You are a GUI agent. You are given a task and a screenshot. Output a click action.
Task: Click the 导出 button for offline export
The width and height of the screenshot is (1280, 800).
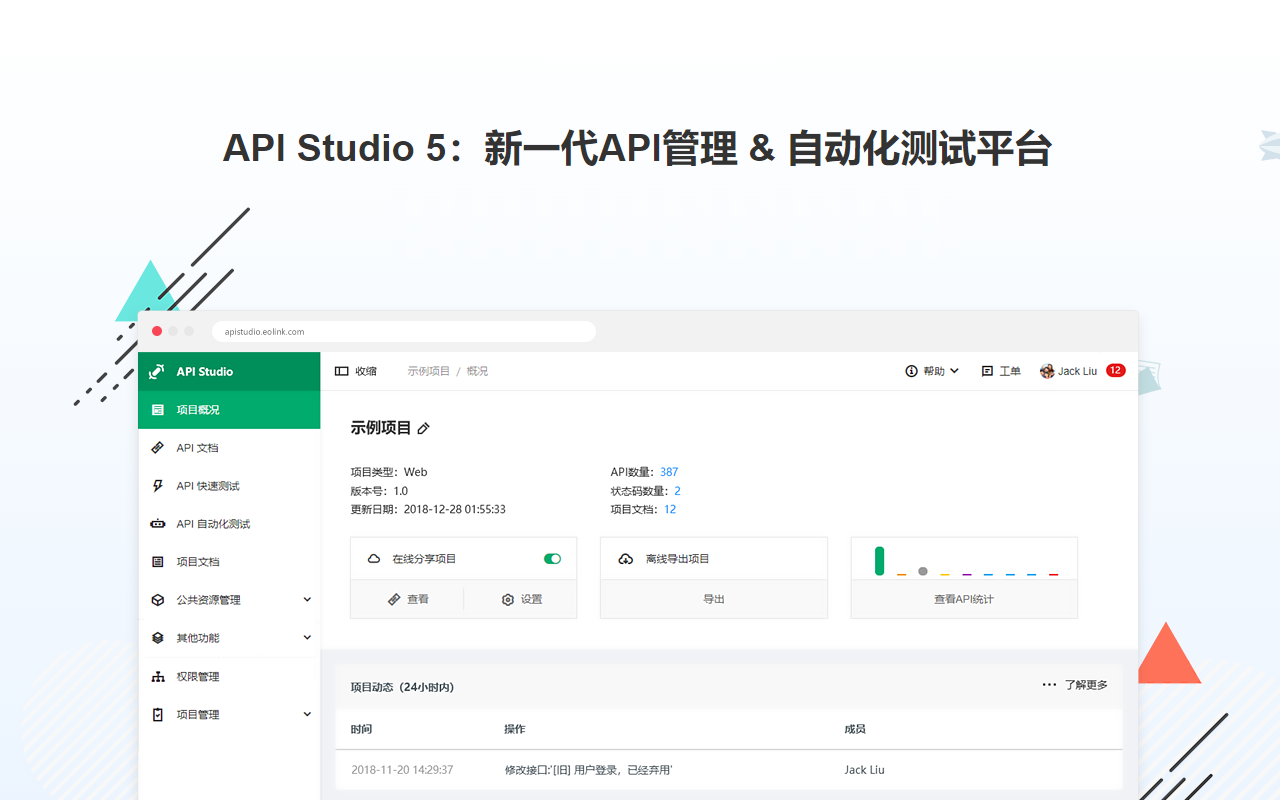click(x=713, y=598)
